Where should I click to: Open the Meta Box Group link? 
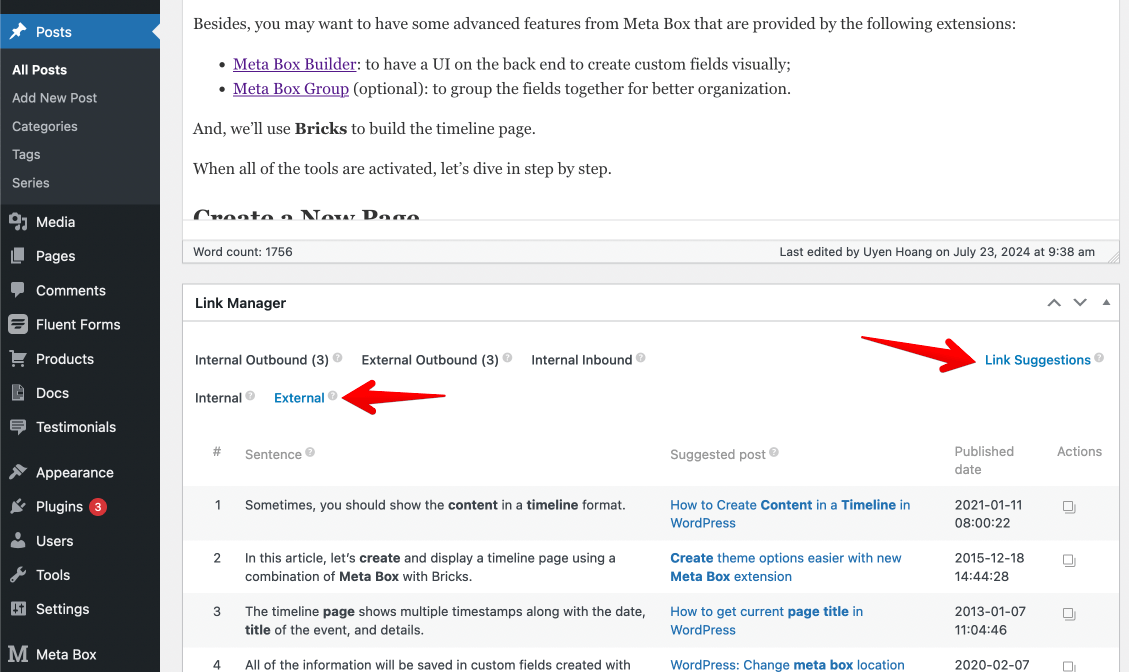point(291,89)
